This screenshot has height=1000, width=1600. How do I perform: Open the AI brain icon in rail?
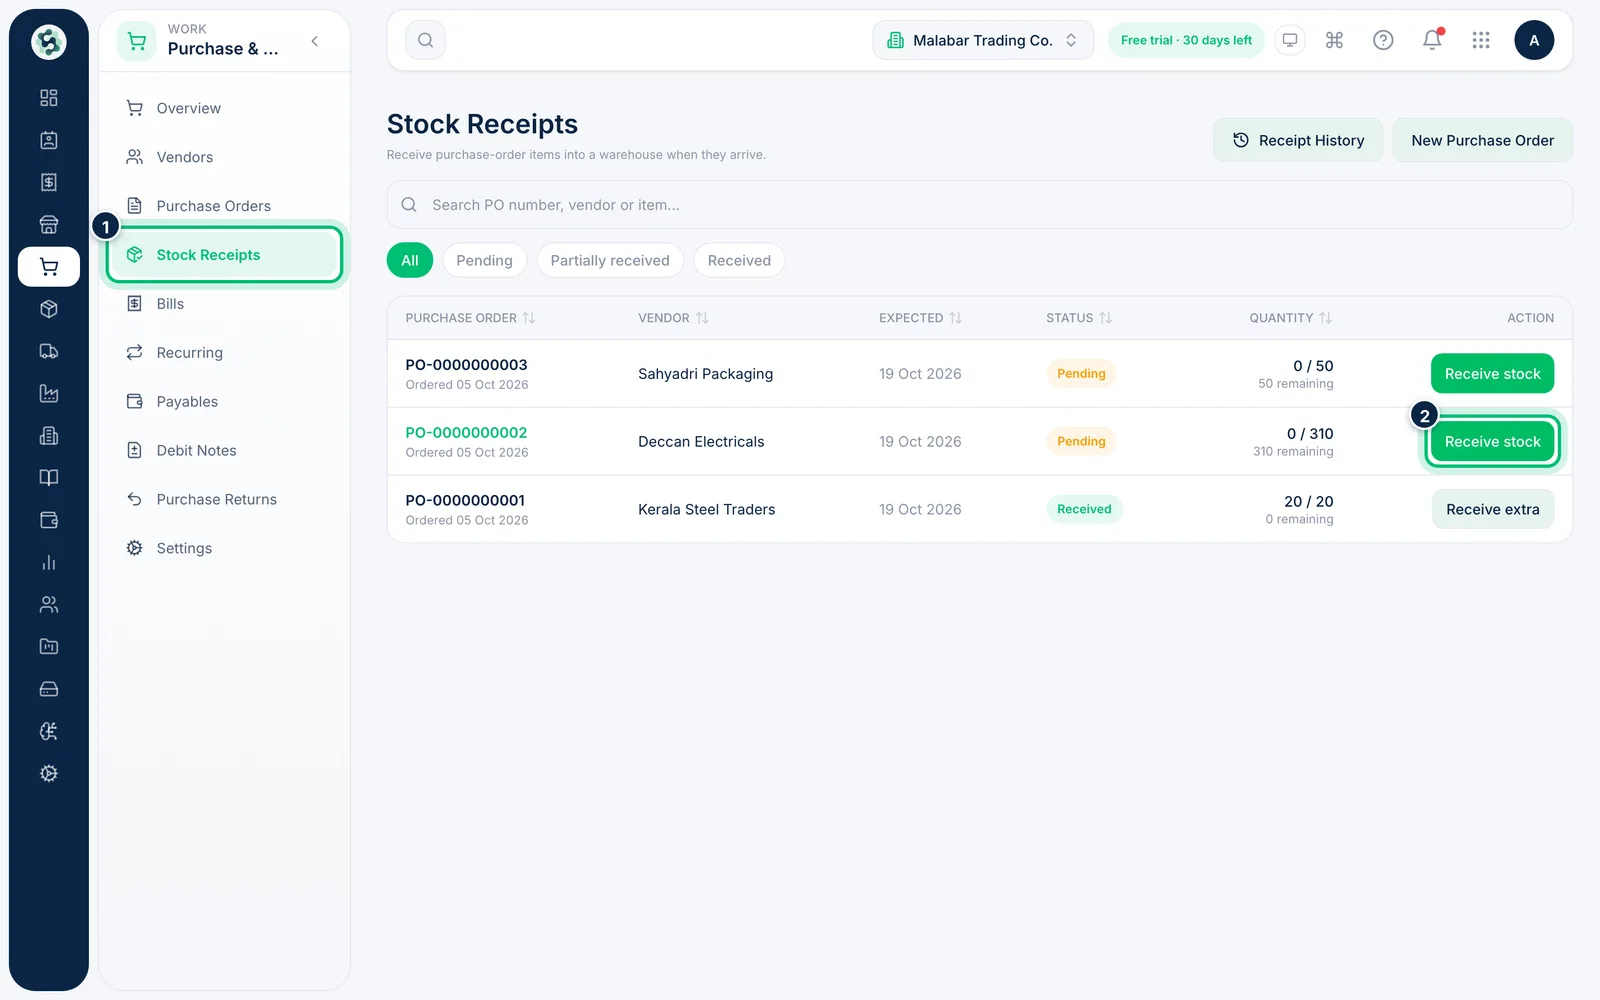pyautogui.click(x=48, y=731)
